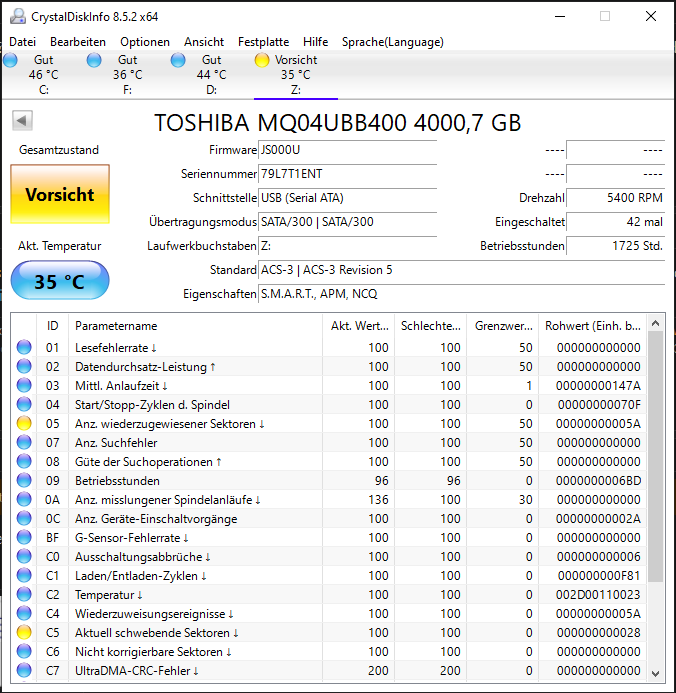This screenshot has height=693, width=676.
Task: Click the Übertragungsmodus field SATA/300
Action: tap(347, 221)
